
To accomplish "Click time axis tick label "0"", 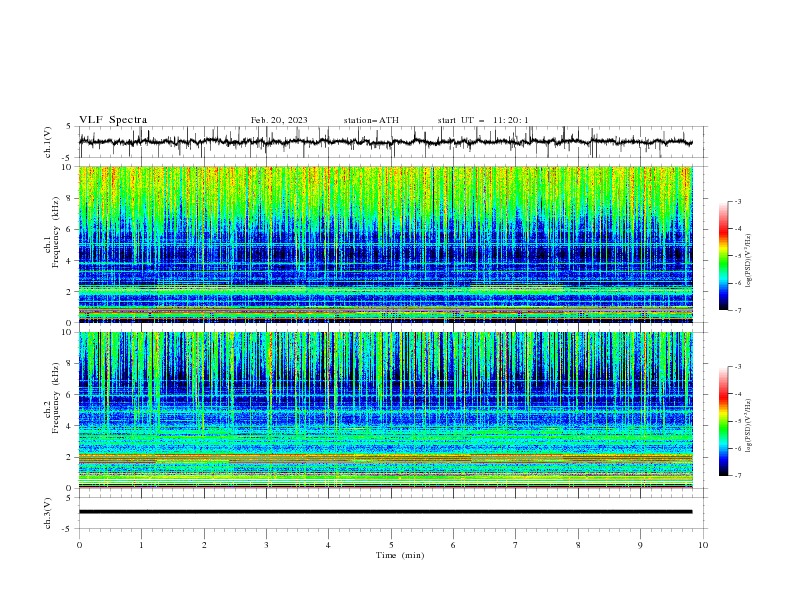I will 79,545.
